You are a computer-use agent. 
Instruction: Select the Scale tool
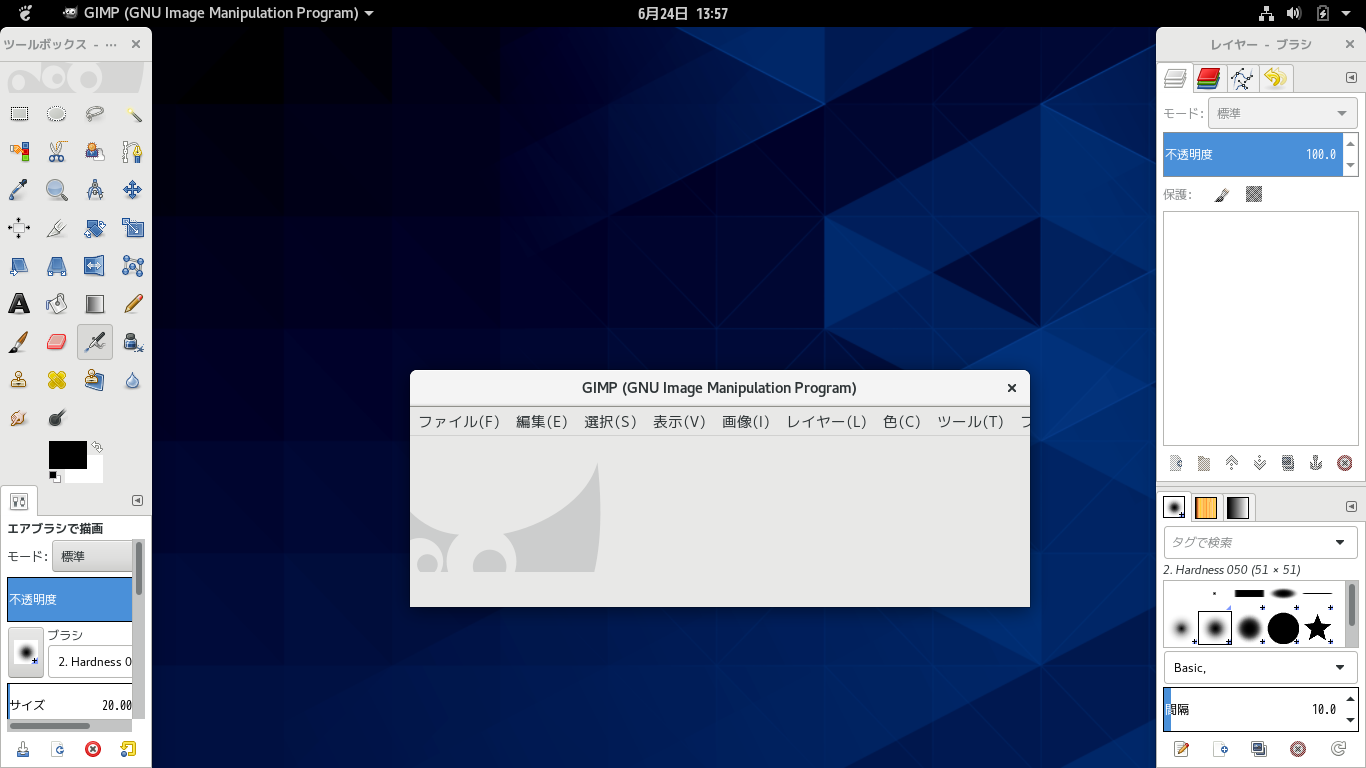(133, 228)
